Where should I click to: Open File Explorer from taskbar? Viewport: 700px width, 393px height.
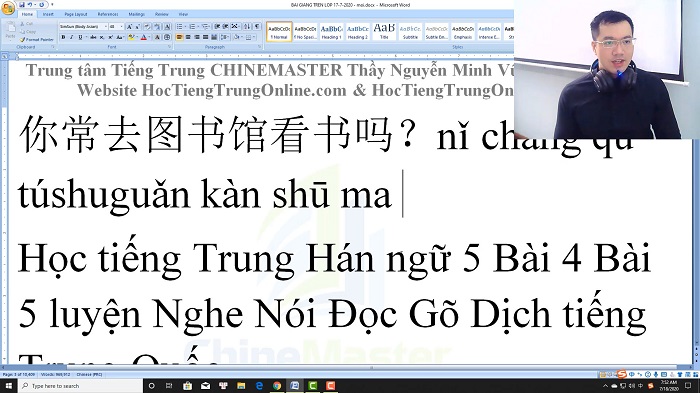tap(241, 386)
